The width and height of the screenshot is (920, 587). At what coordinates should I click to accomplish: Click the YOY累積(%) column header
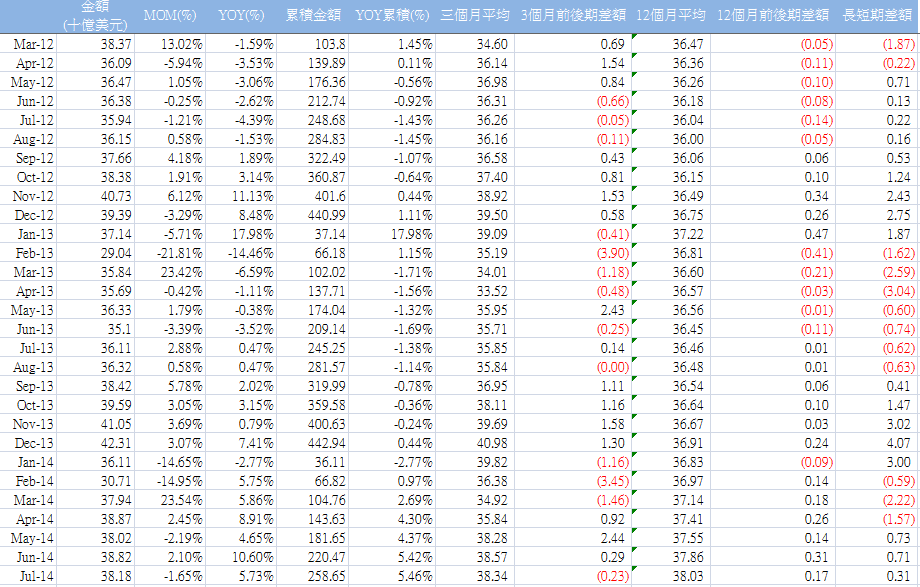pyautogui.click(x=393, y=15)
